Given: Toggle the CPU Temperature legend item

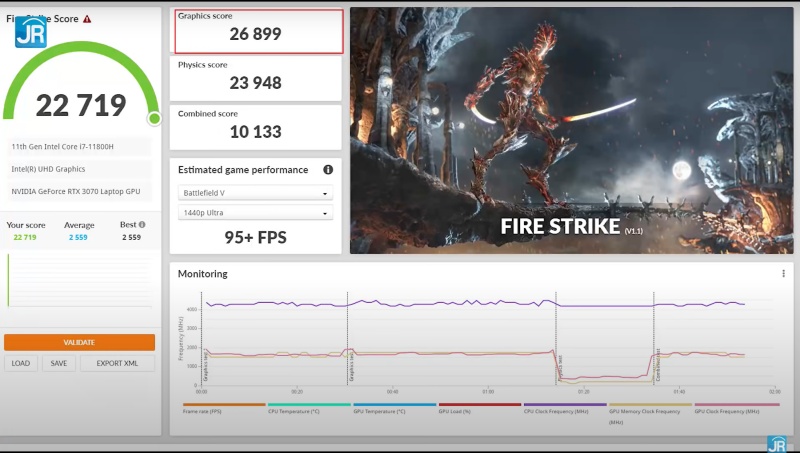Looking at the screenshot, I should coord(309,408).
